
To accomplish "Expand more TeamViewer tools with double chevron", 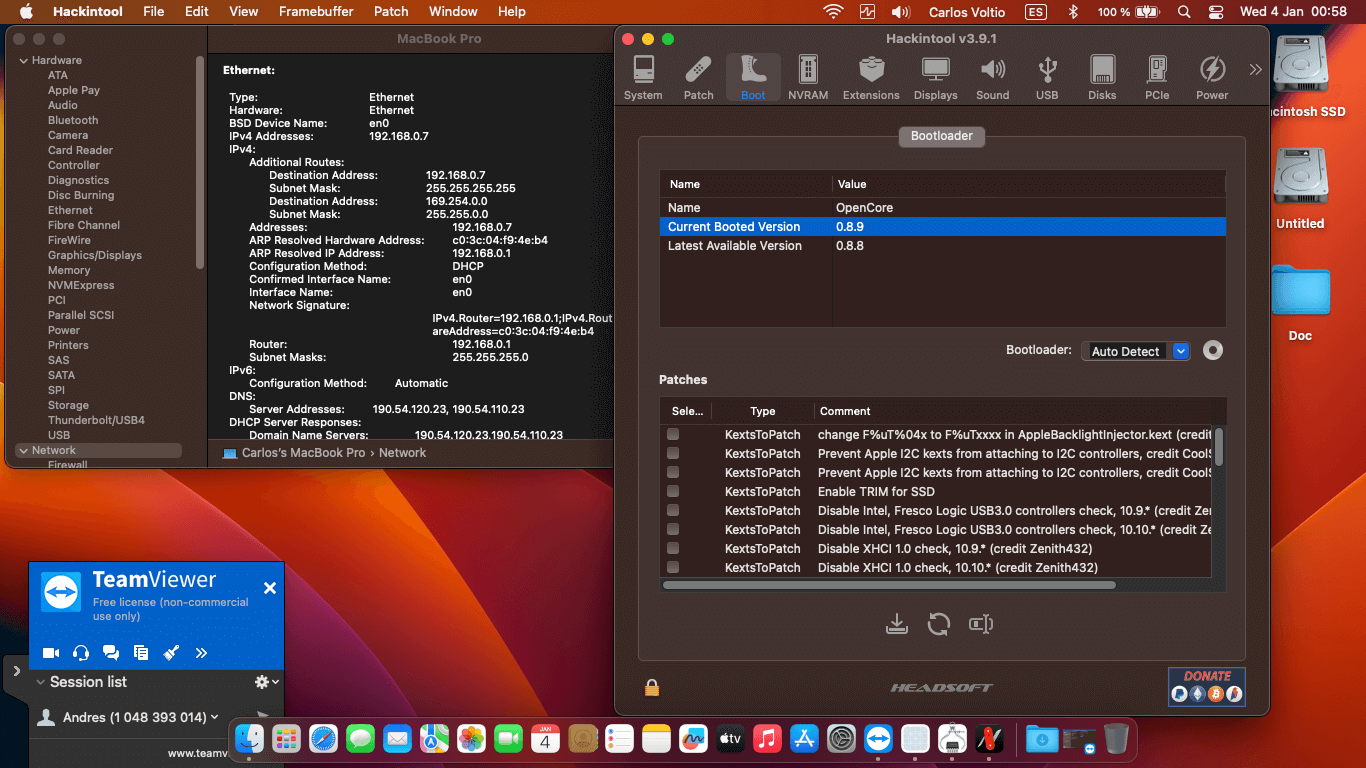I will point(201,653).
